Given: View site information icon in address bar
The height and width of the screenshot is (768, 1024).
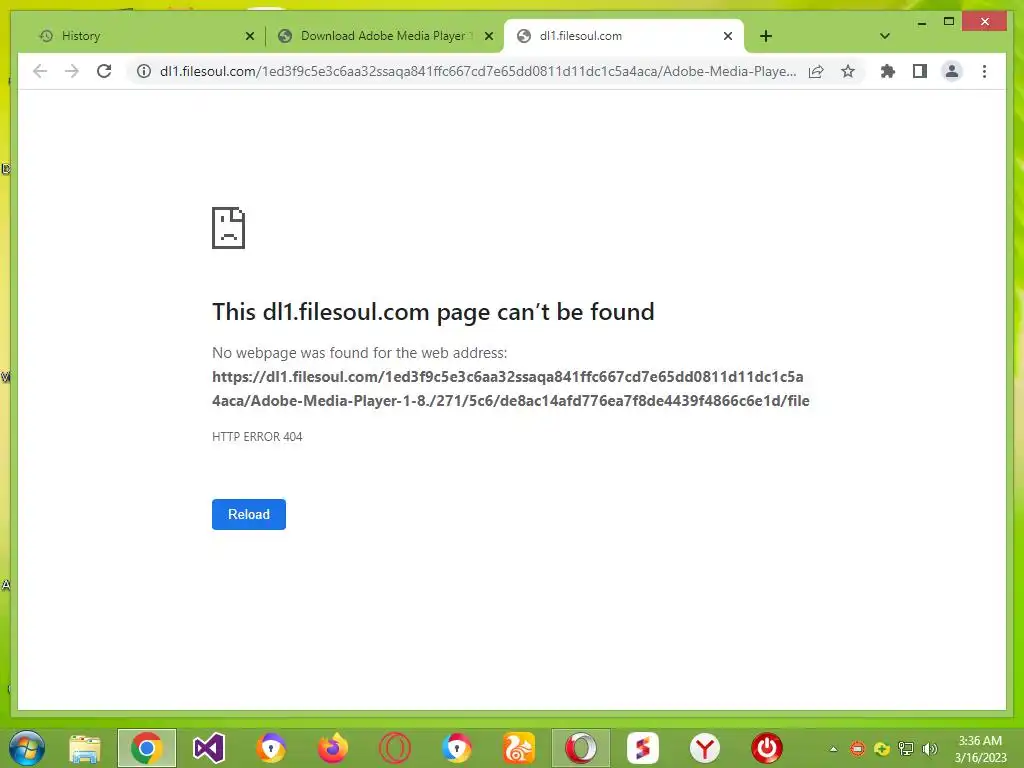Looking at the screenshot, I should click(x=143, y=71).
